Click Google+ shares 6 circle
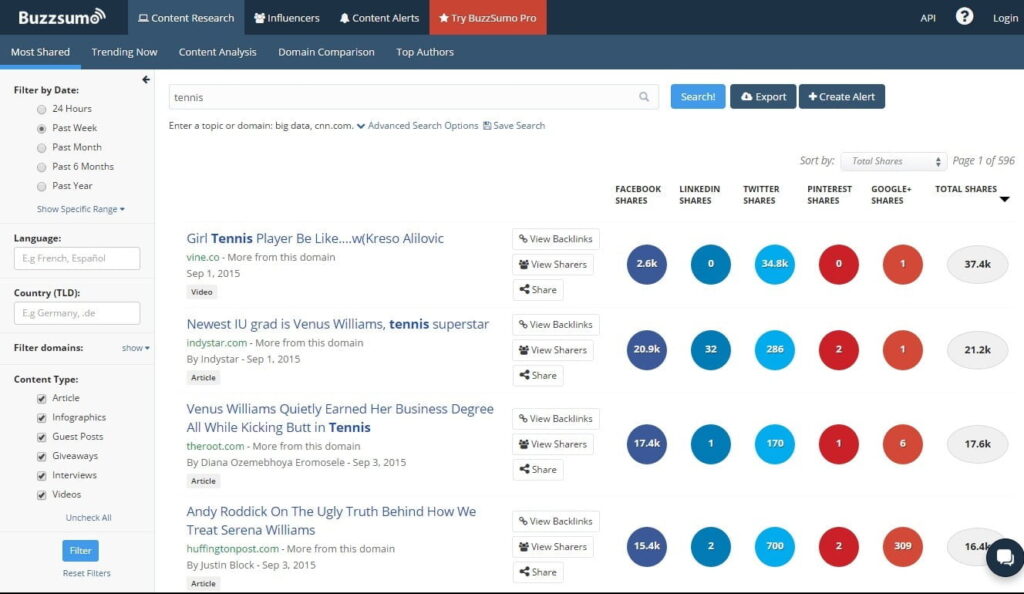Image resolution: width=1024 pixels, height=594 pixels. click(903, 443)
